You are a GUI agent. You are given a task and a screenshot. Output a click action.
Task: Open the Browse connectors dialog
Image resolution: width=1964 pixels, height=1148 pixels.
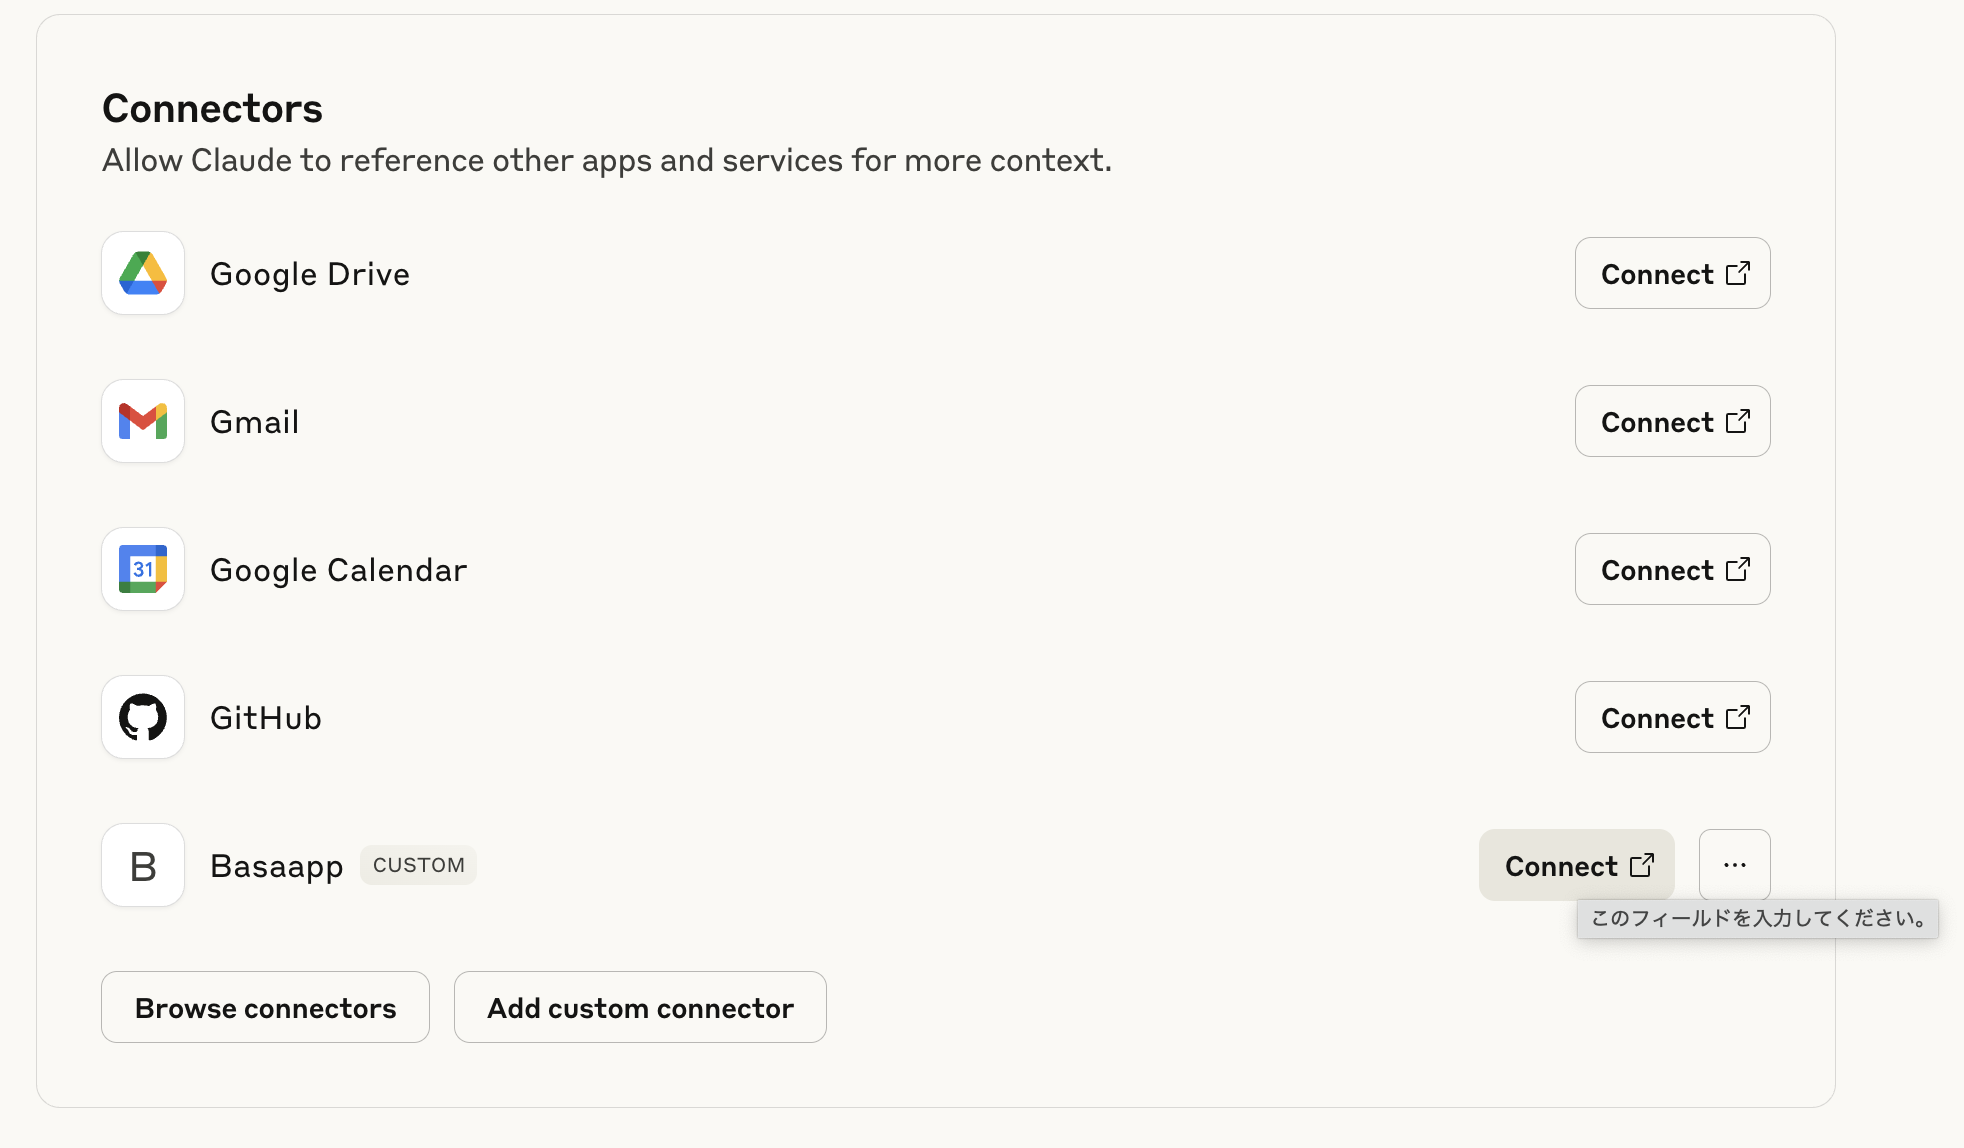click(265, 1007)
